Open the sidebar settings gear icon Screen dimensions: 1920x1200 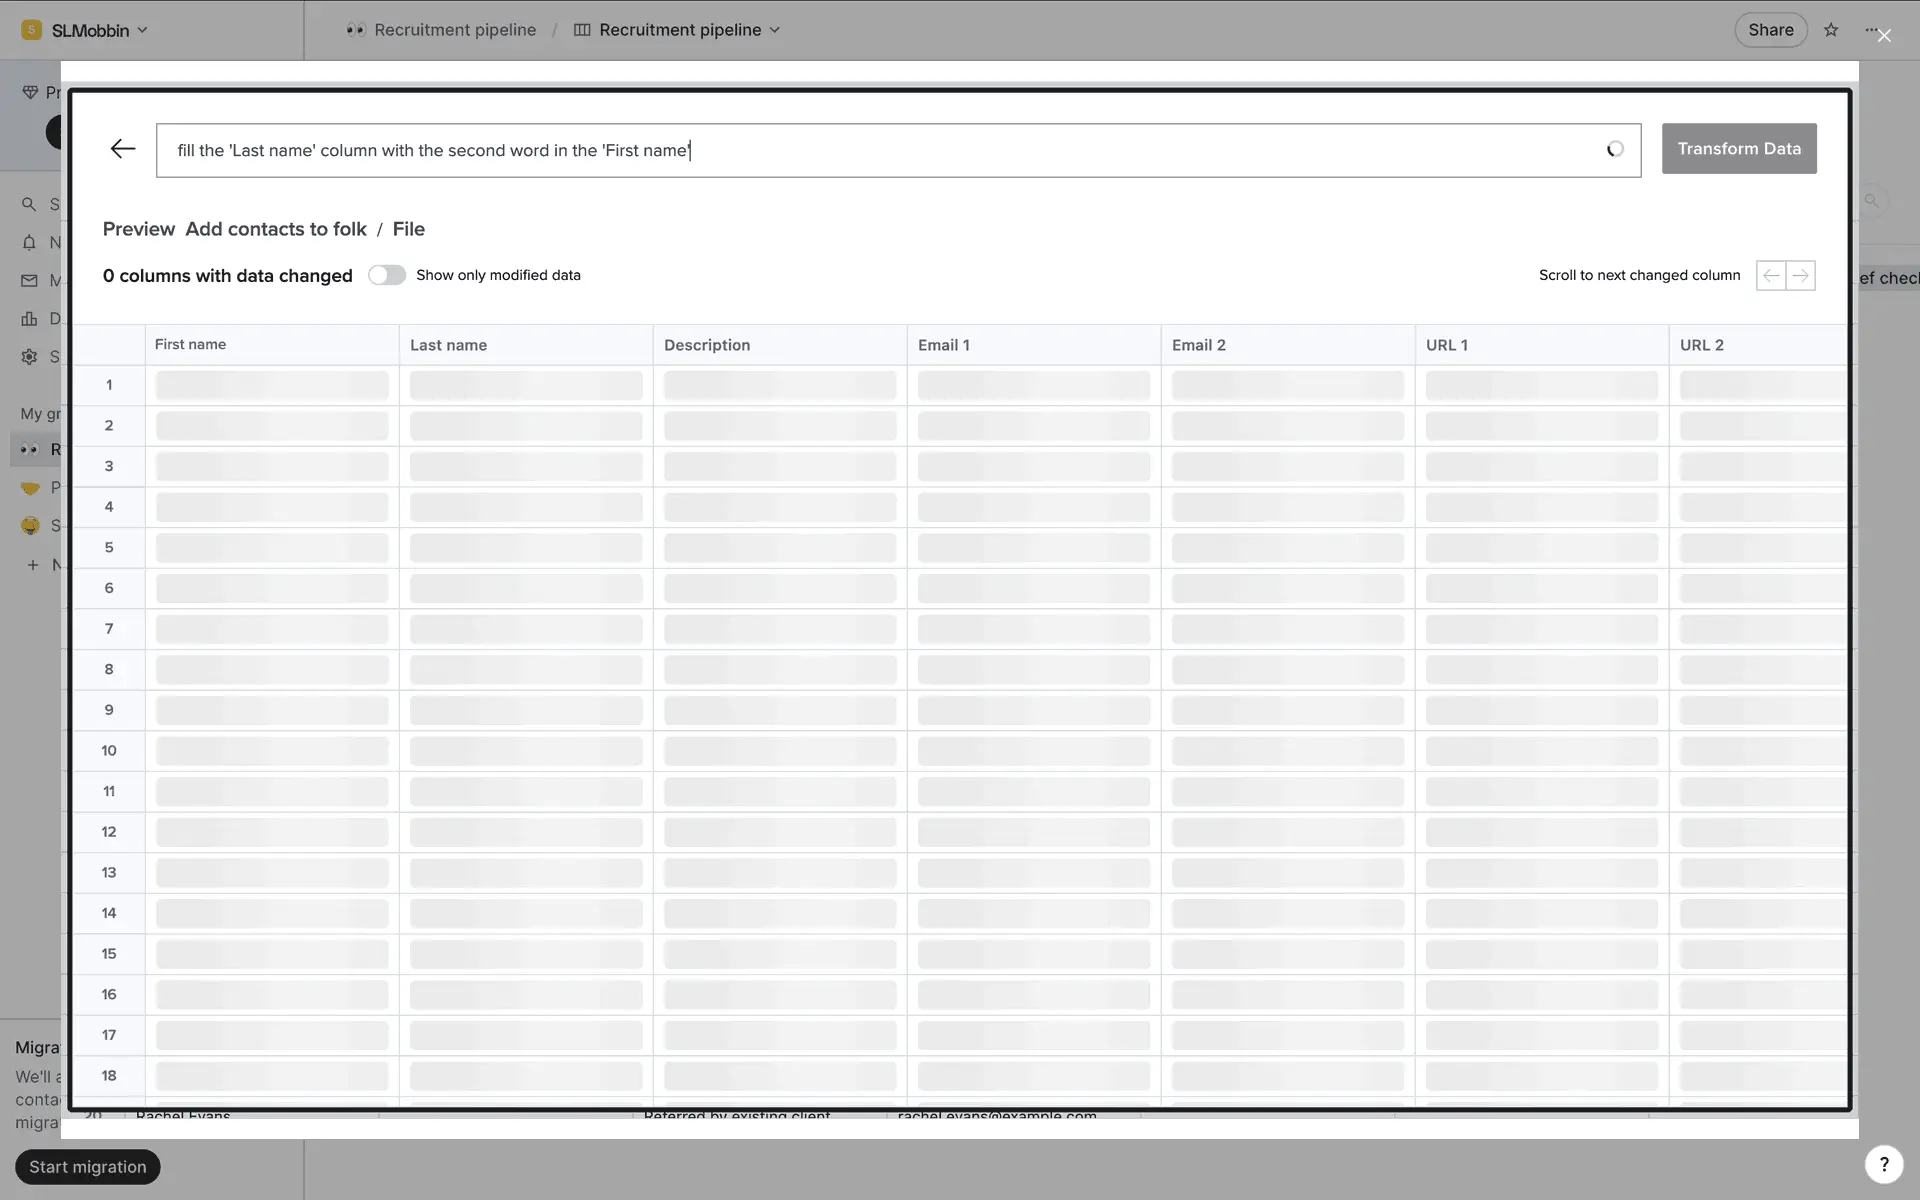[29, 357]
